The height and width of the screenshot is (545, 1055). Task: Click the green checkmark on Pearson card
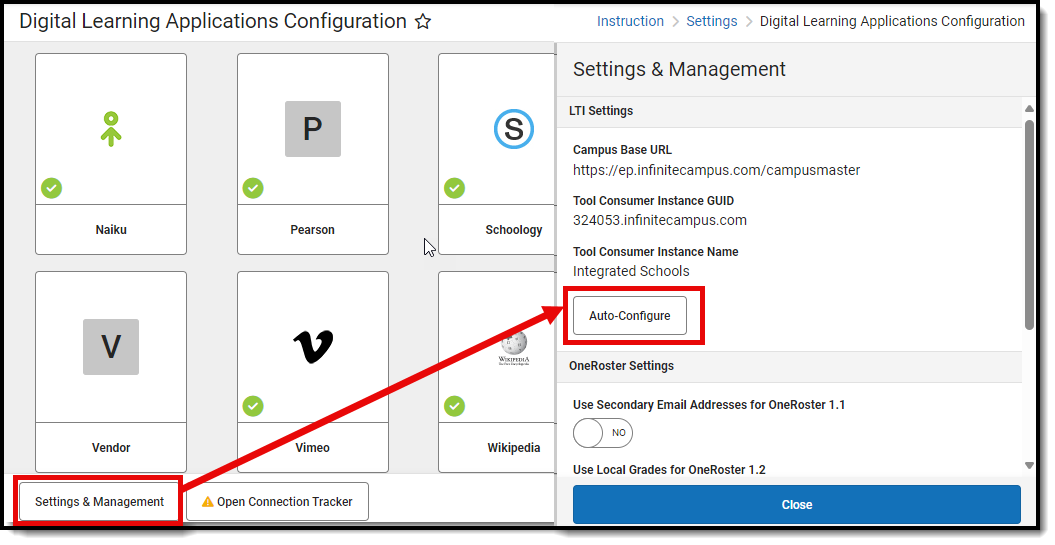253,188
